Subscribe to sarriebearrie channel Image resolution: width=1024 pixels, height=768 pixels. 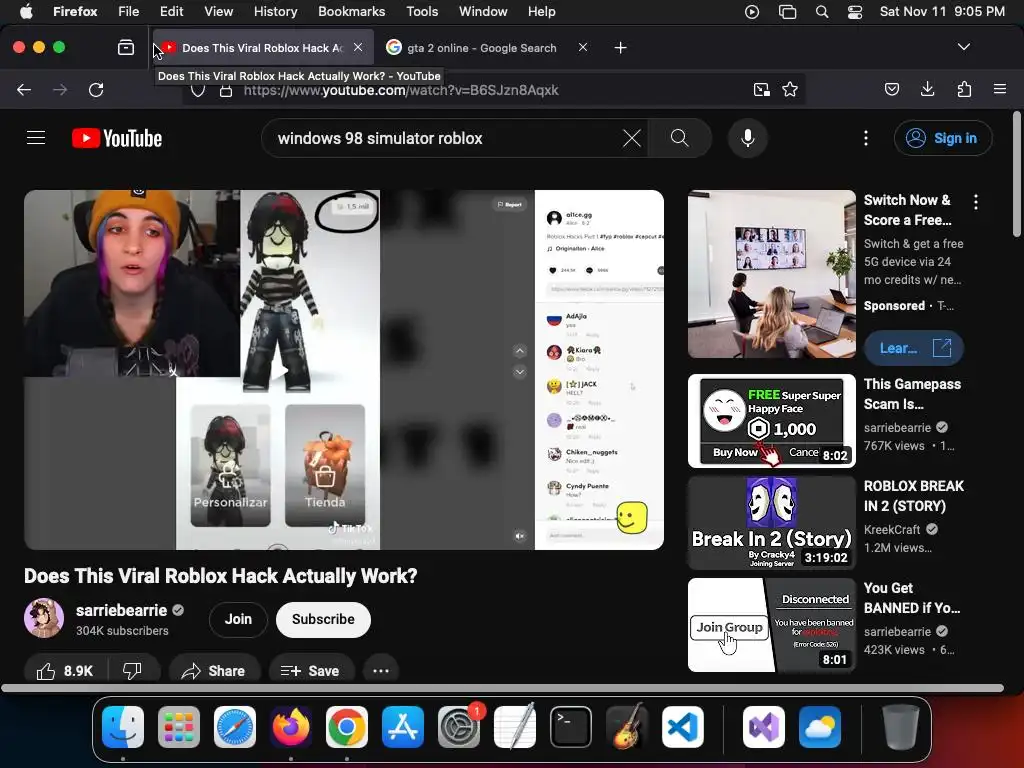click(323, 619)
